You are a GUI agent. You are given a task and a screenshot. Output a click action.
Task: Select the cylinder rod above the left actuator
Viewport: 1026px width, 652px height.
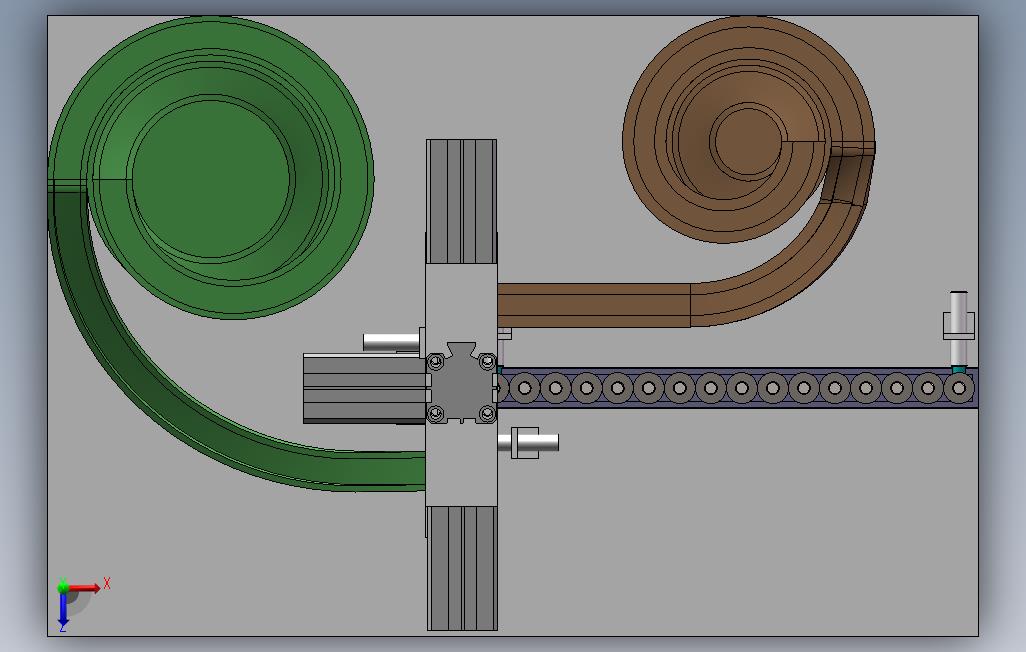point(391,342)
